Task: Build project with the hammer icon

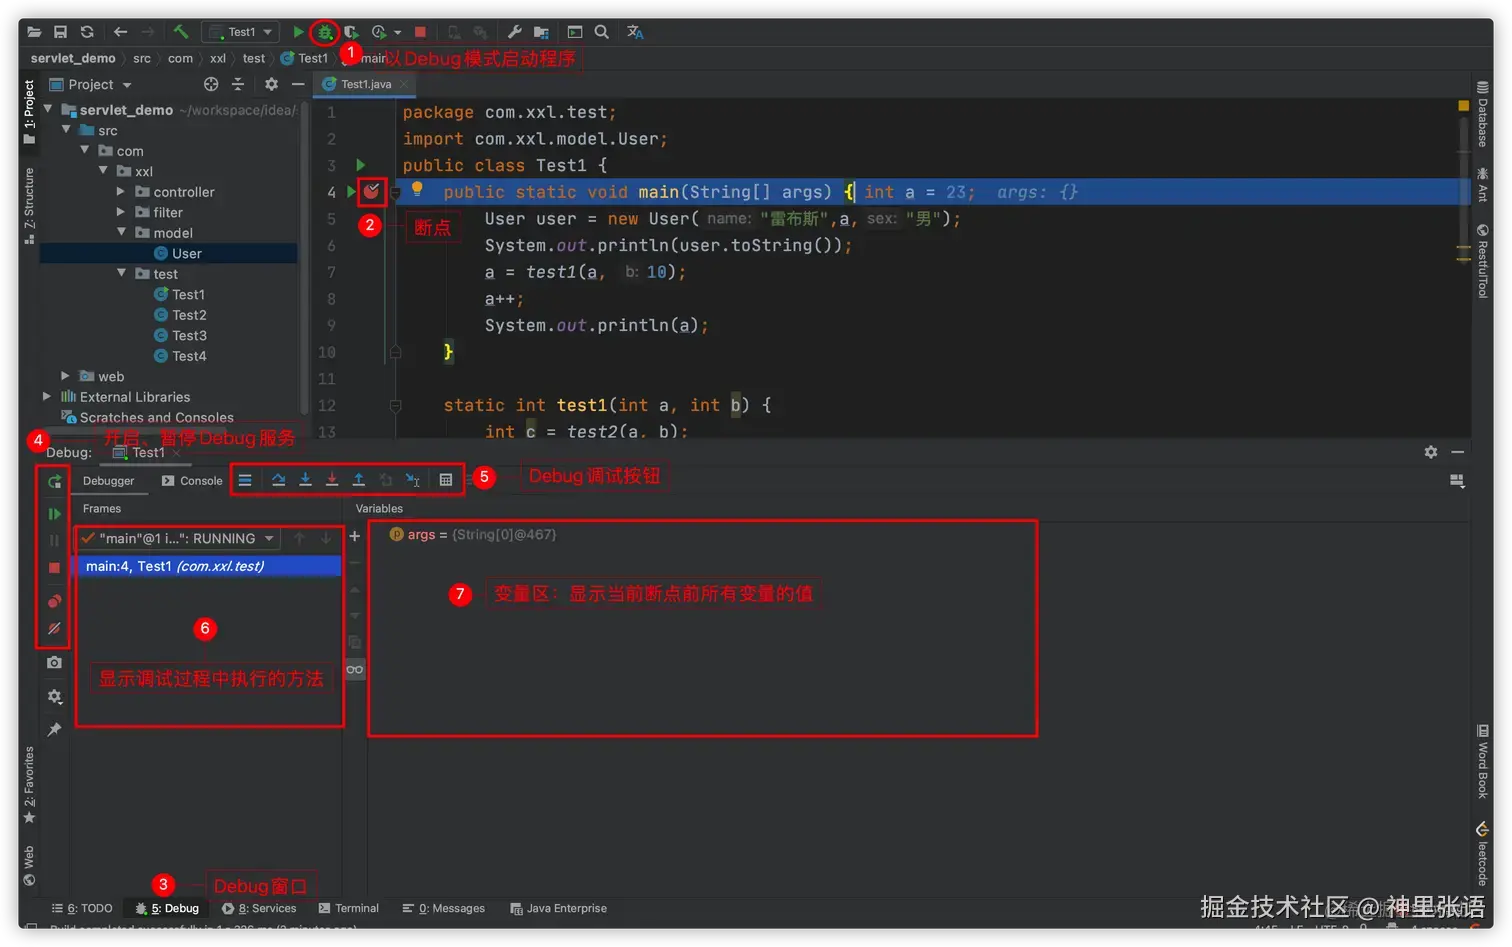Action: pyautogui.click(x=181, y=32)
